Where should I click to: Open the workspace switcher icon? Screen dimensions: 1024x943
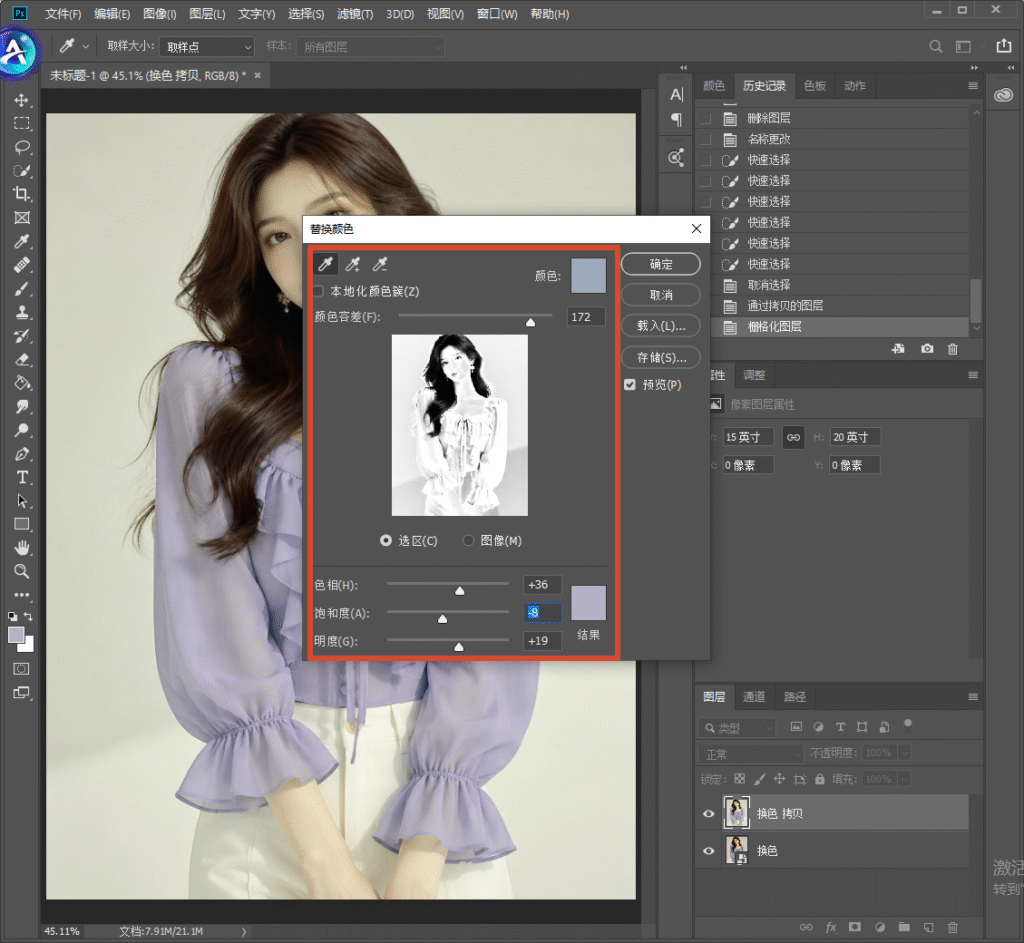pos(963,46)
